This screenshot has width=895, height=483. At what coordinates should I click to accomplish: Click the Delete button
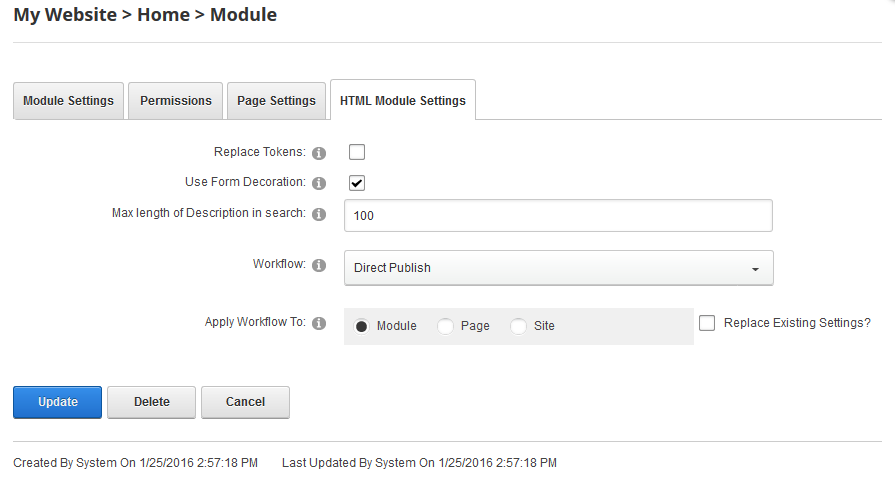point(152,402)
